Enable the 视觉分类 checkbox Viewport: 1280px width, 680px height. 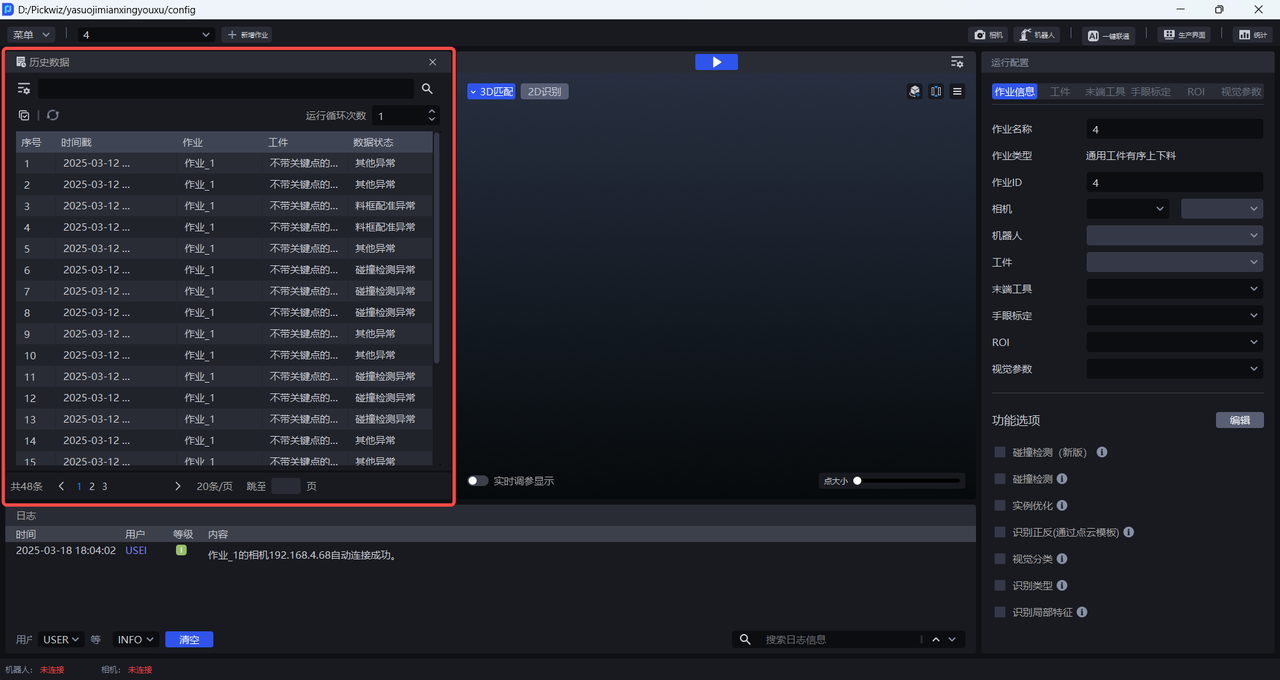1000,559
